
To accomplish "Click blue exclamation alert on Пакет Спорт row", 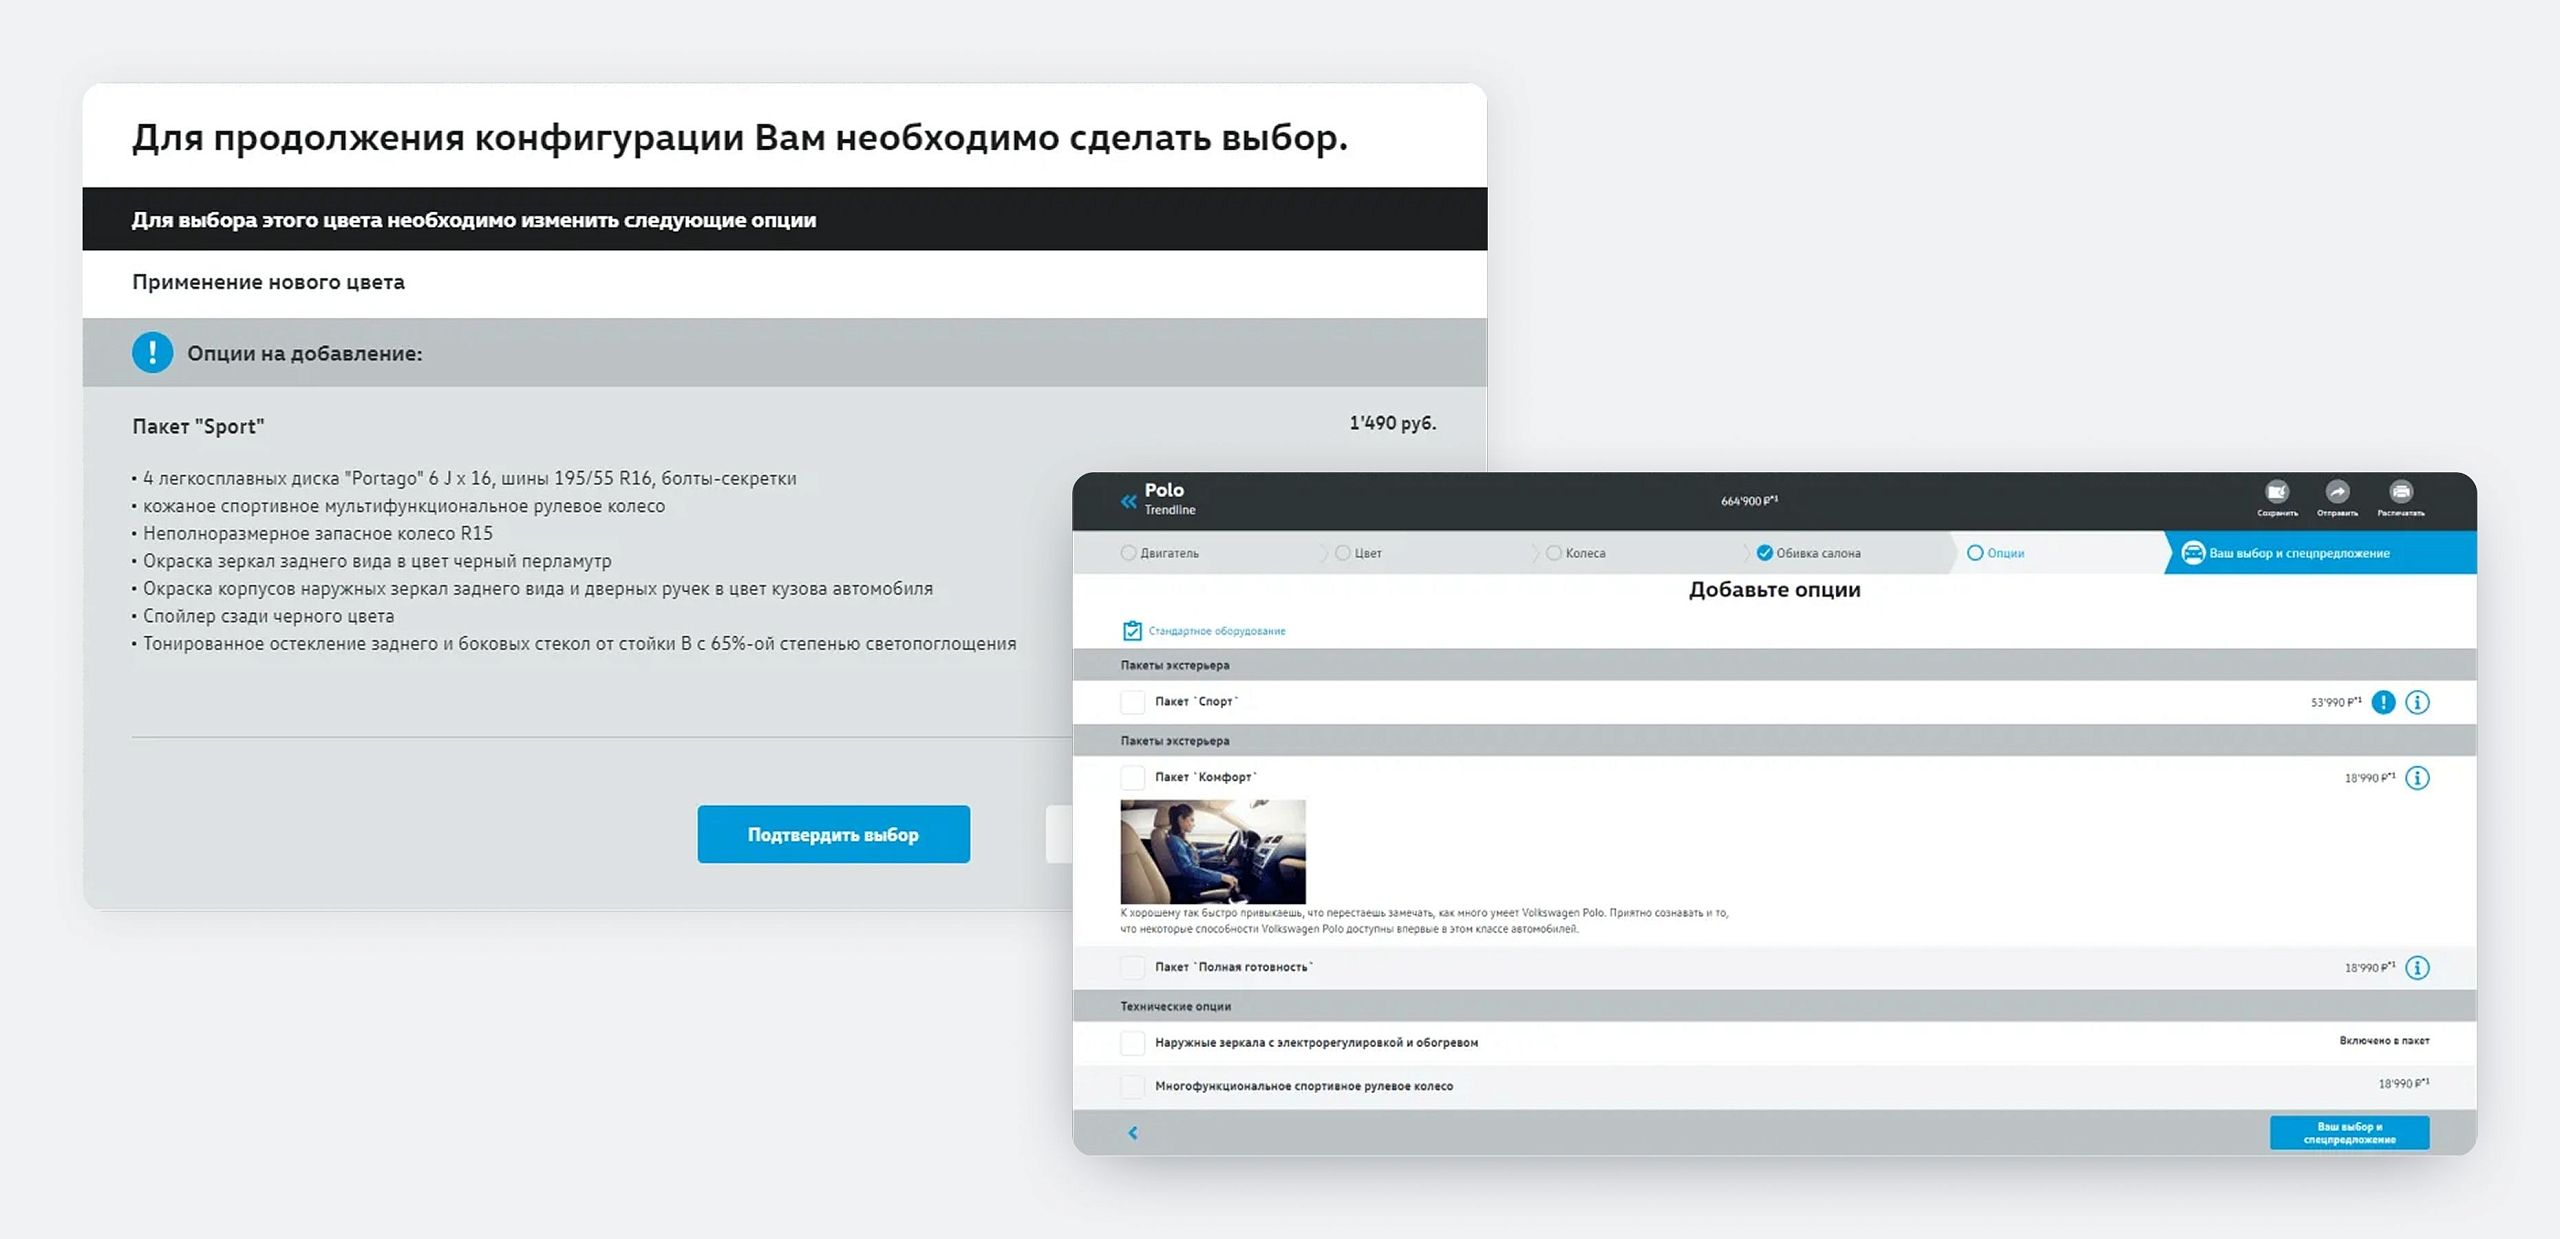I will point(2384,702).
